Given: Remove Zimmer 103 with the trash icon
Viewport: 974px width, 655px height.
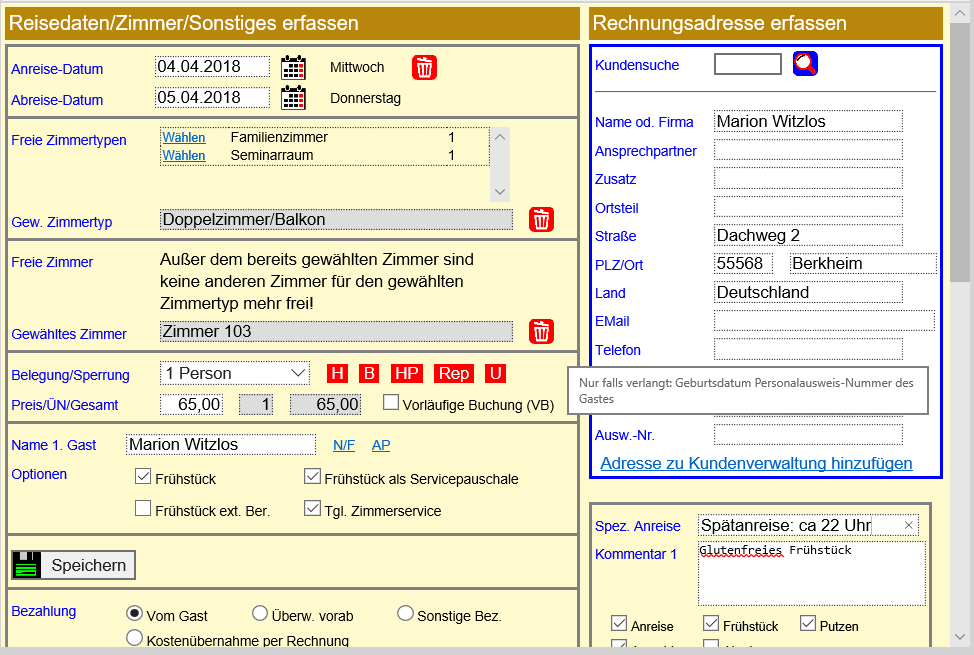Looking at the screenshot, I should 541,332.
